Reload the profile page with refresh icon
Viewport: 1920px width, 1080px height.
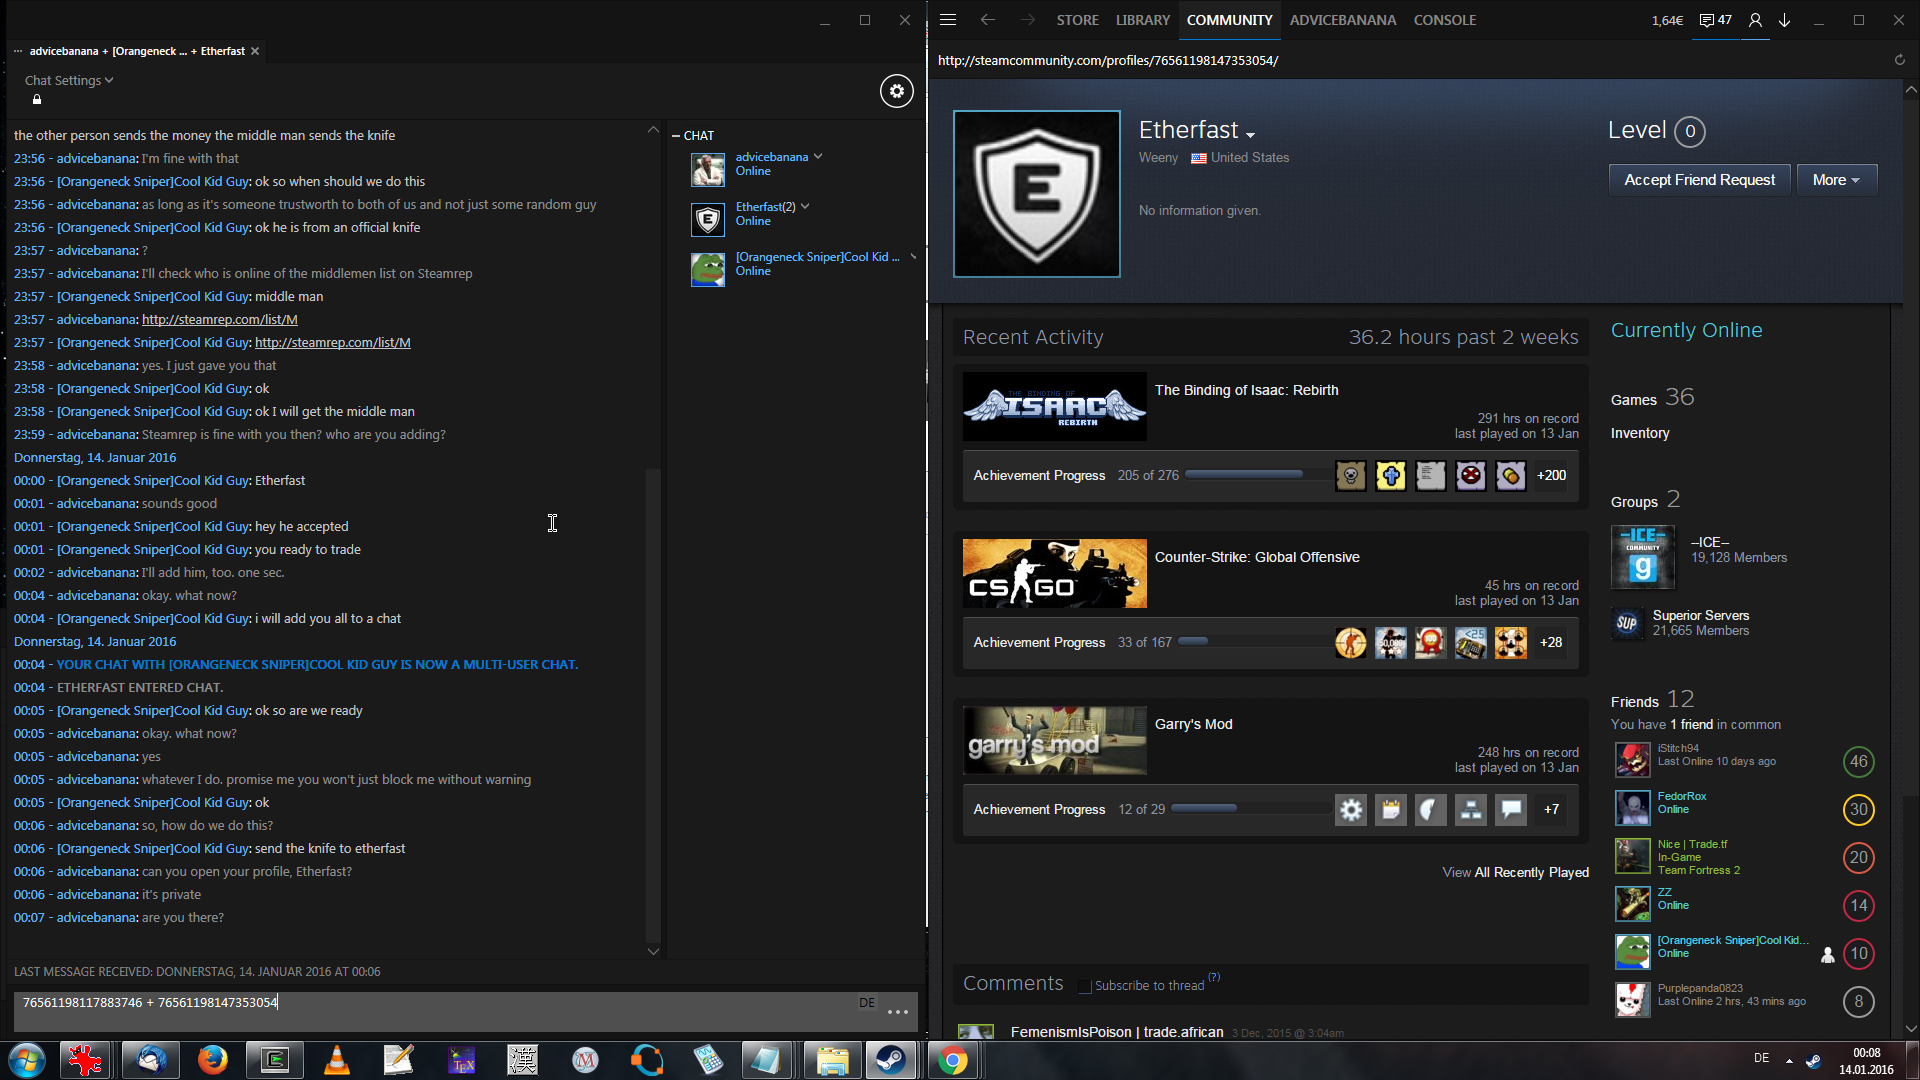pyautogui.click(x=1899, y=60)
